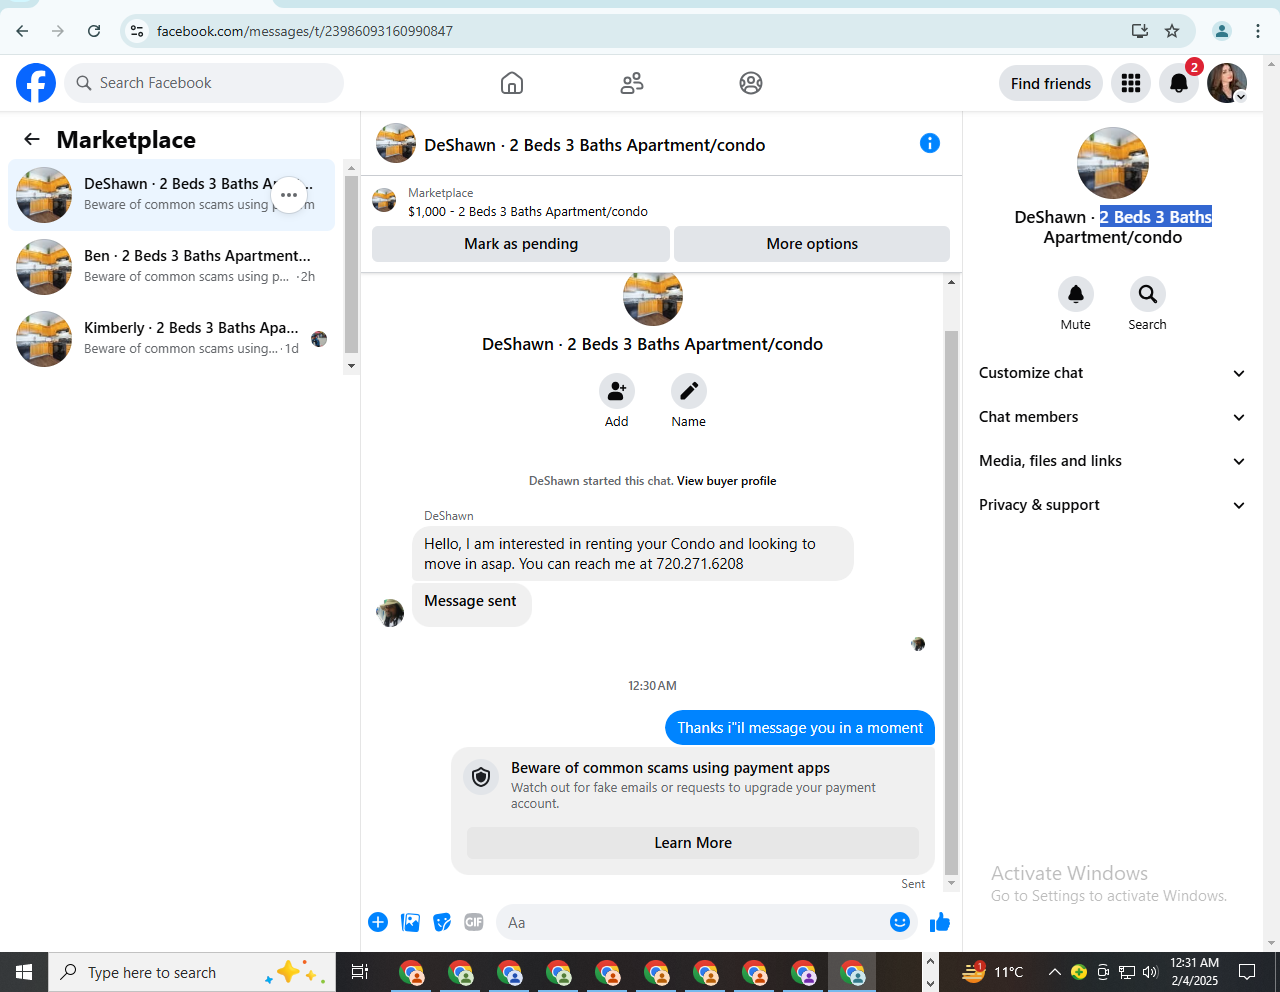Open the account profile picture menu
Screen dimensions: 1280x992
[1227, 83]
